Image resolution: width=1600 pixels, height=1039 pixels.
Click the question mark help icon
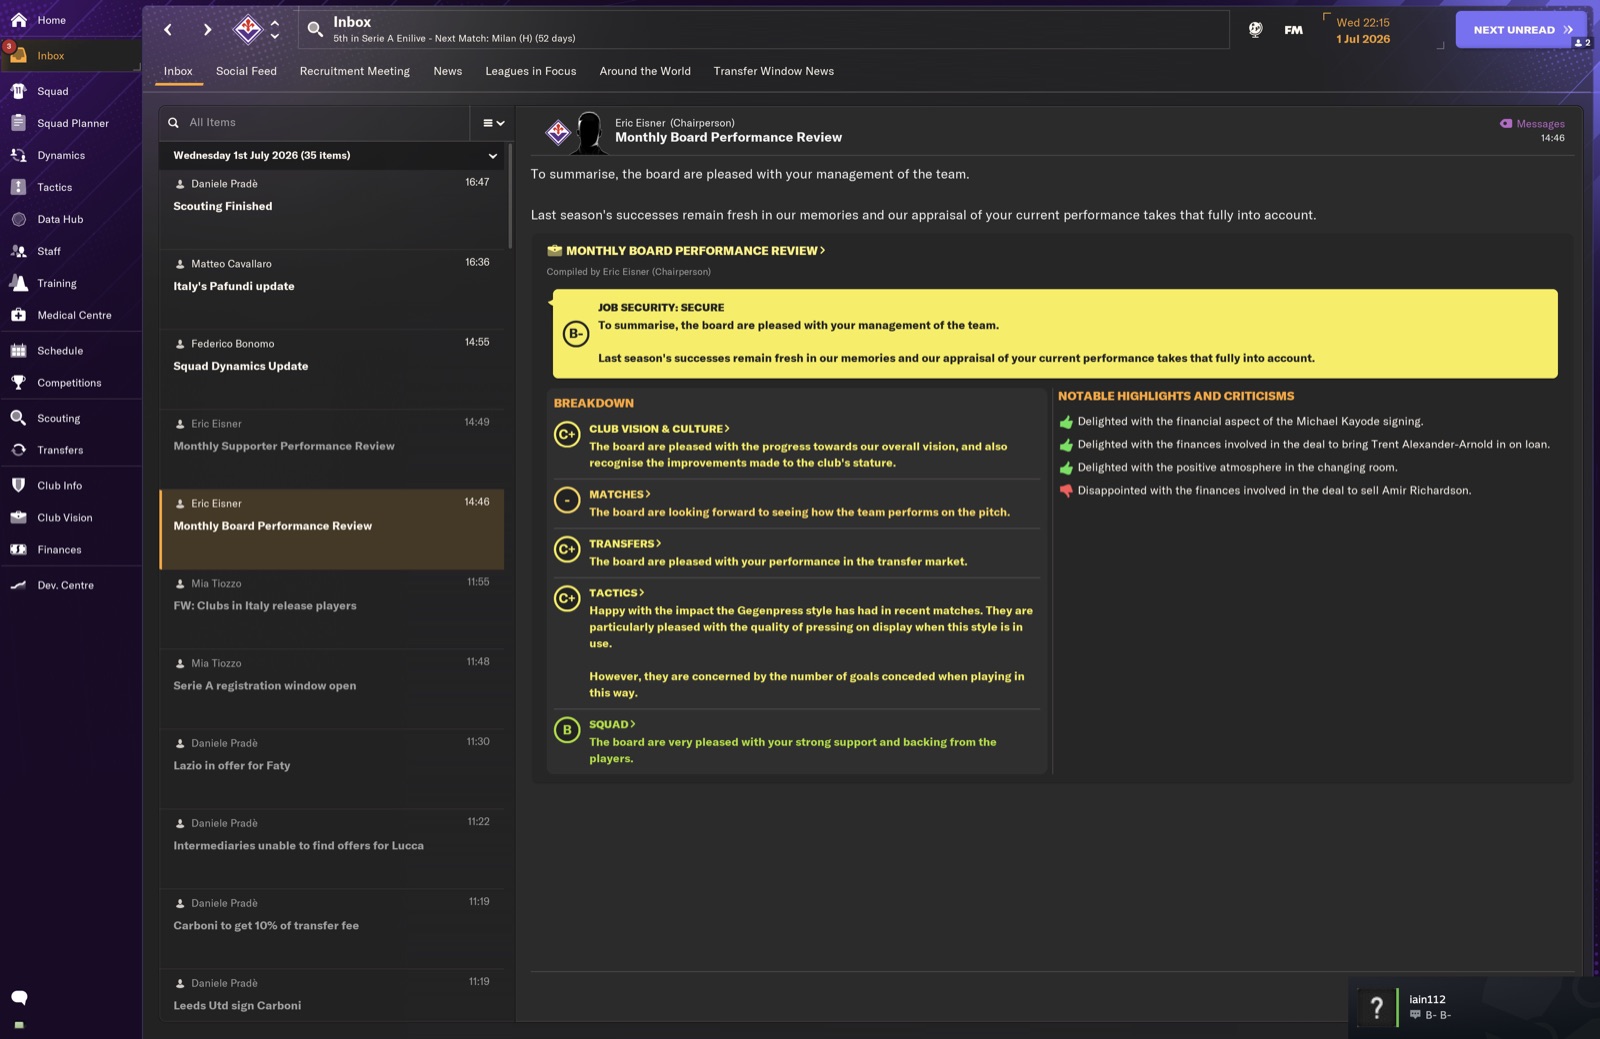click(x=1377, y=1007)
